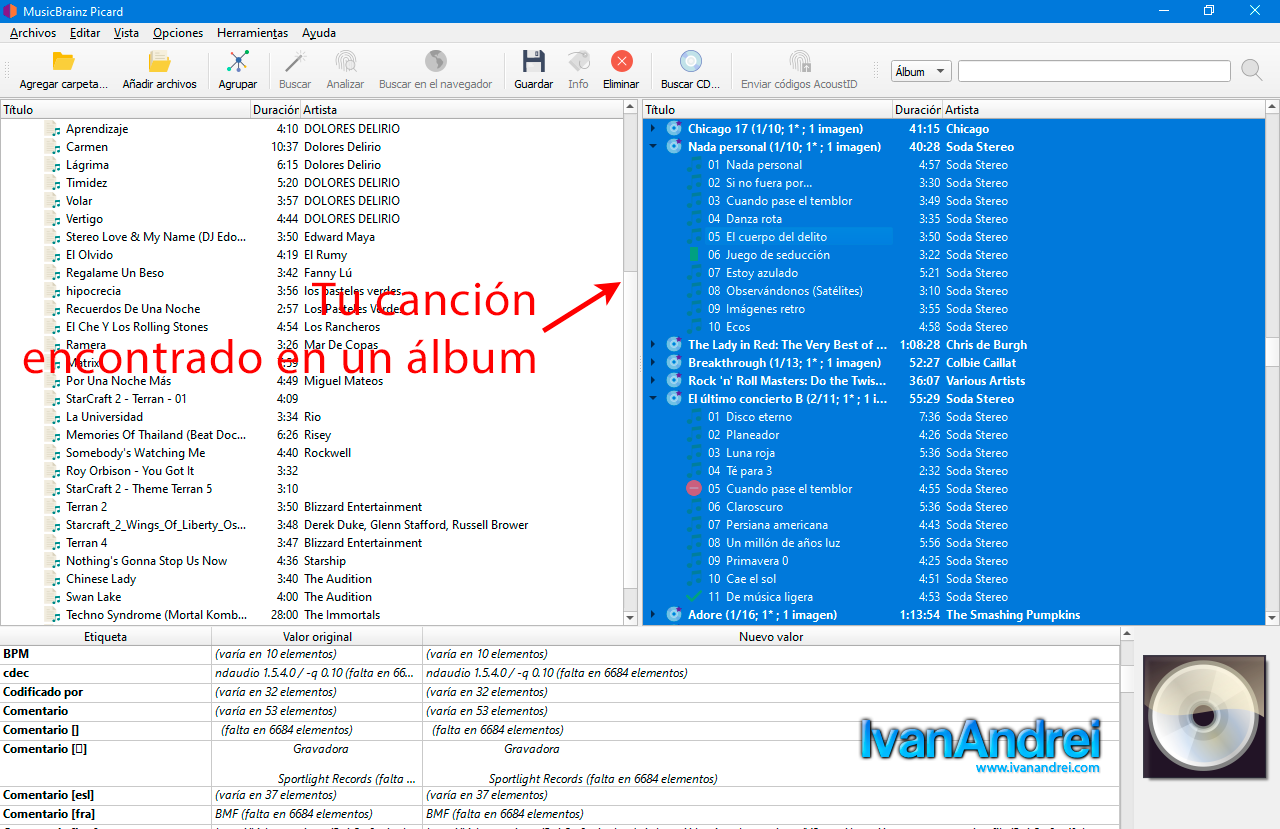This screenshot has height=829, width=1280.
Task: Click the Adore album disc icon
Action: pos(674,614)
